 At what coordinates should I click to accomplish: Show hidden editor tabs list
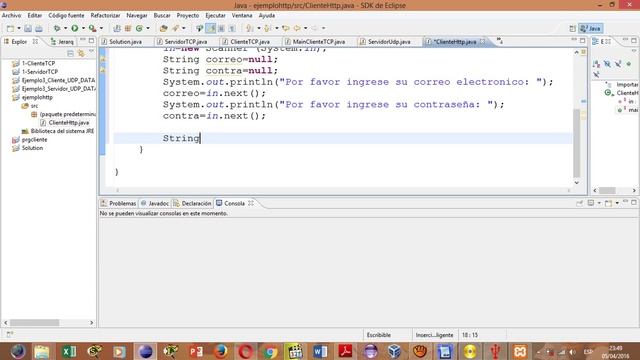[500, 41]
